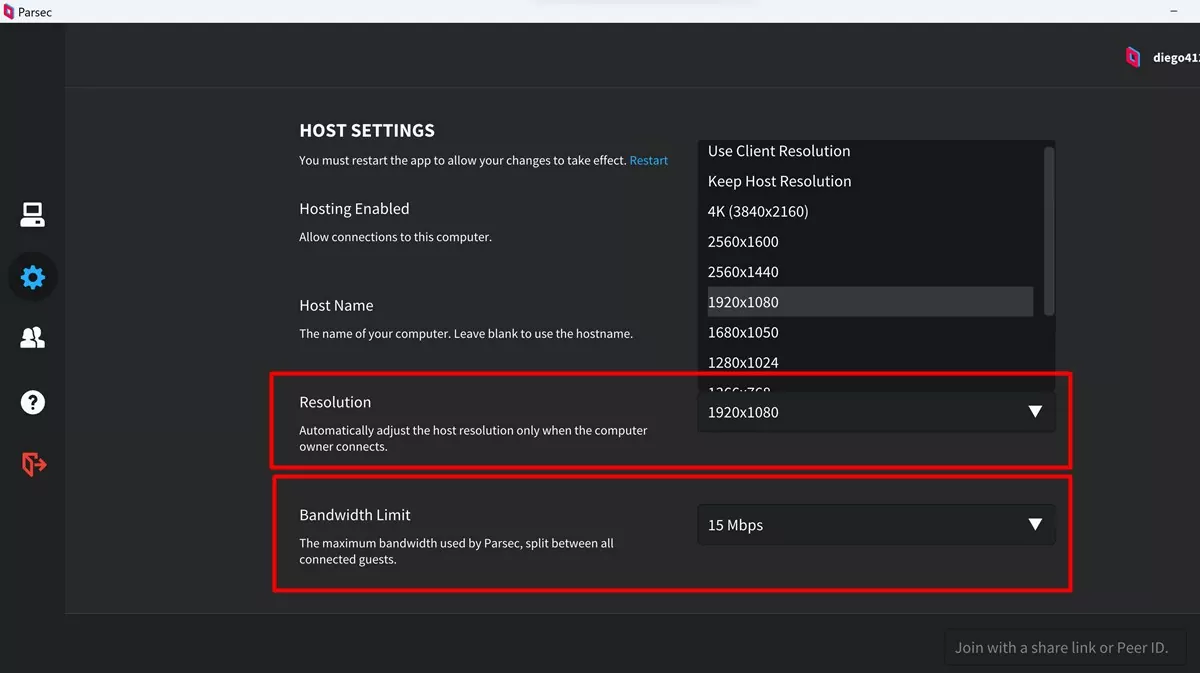Screen dimensions: 1200x673
Task: Expand the Resolution dropdown arrow
Action: [1035, 412]
